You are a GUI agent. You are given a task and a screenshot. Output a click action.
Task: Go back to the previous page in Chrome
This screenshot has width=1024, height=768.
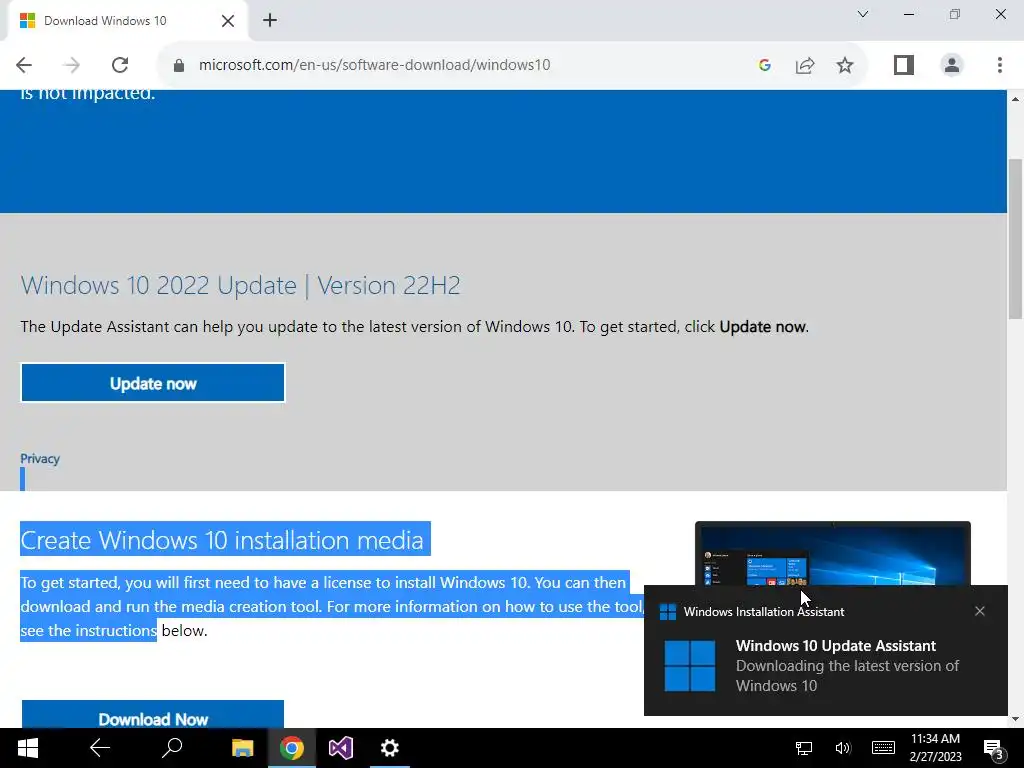coord(24,65)
